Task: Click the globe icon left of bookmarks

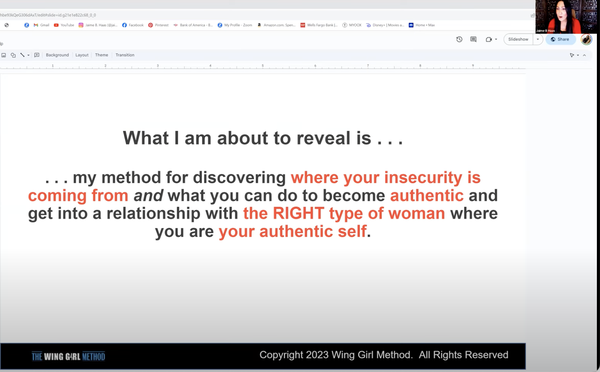Action: click(7, 25)
